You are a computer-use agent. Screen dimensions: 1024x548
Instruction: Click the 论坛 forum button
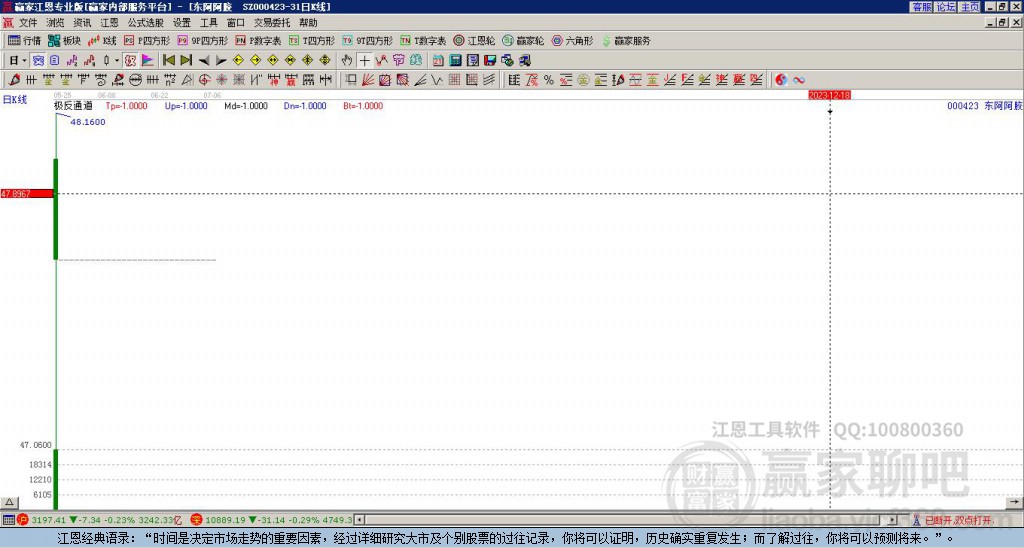click(946, 7)
